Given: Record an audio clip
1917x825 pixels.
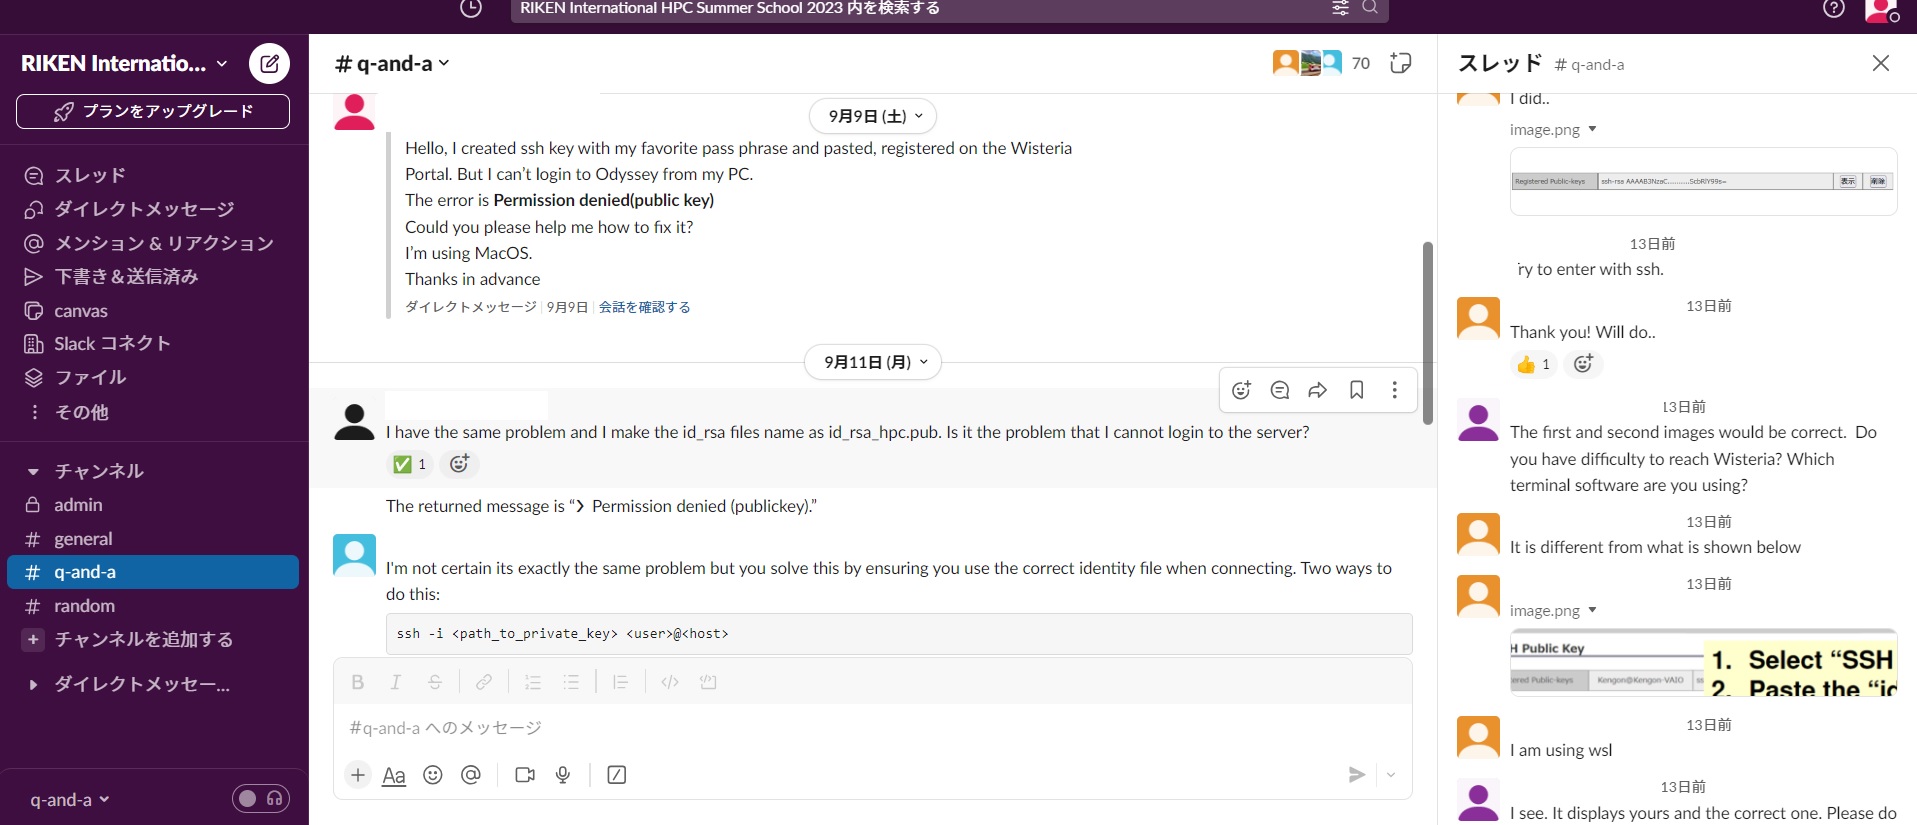Looking at the screenshot, I should [563, 775].
